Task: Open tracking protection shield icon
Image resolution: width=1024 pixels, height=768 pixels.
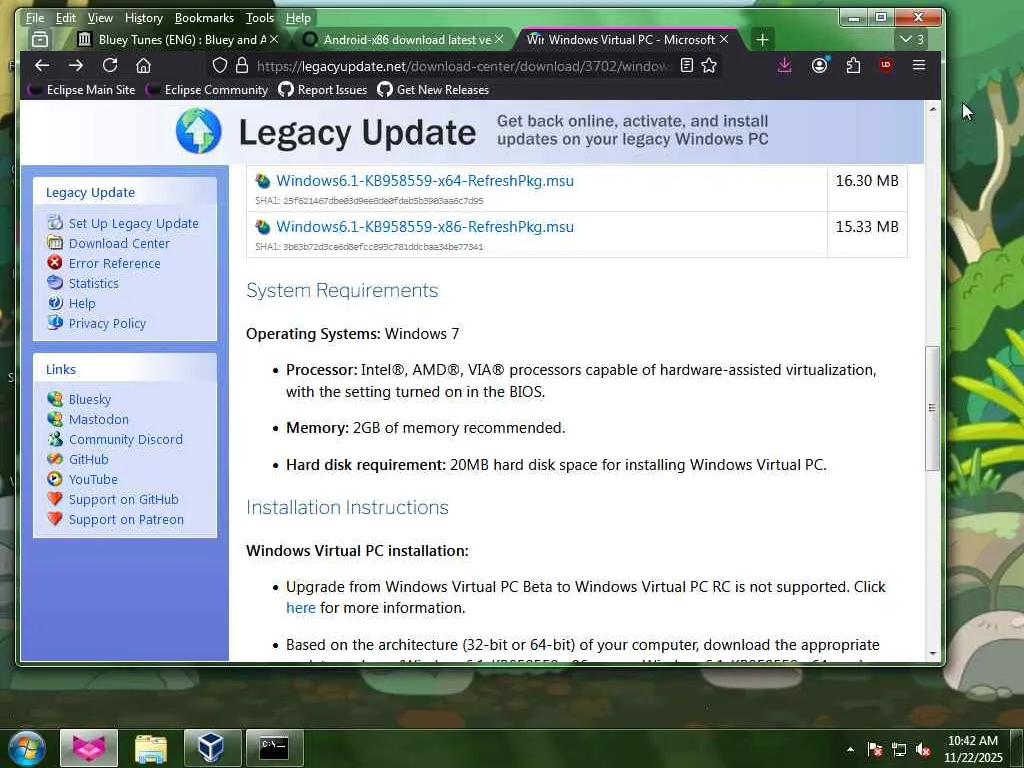Action: tap(220, 65)
